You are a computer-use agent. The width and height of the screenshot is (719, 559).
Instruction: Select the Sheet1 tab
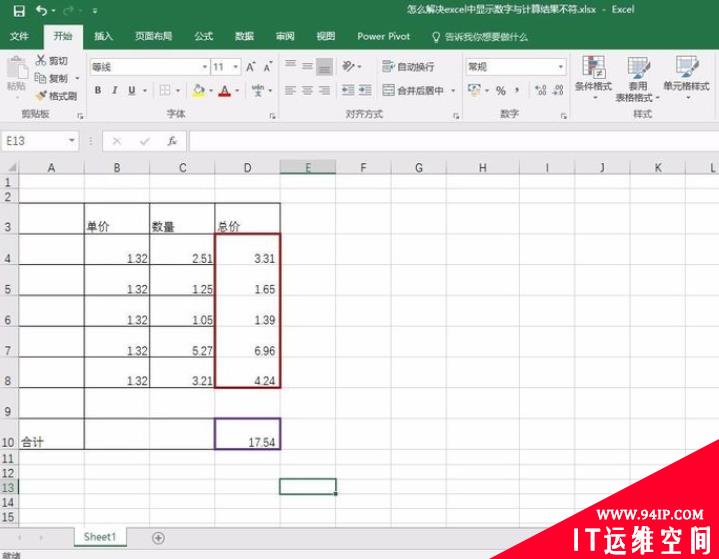tap(100, 537)
